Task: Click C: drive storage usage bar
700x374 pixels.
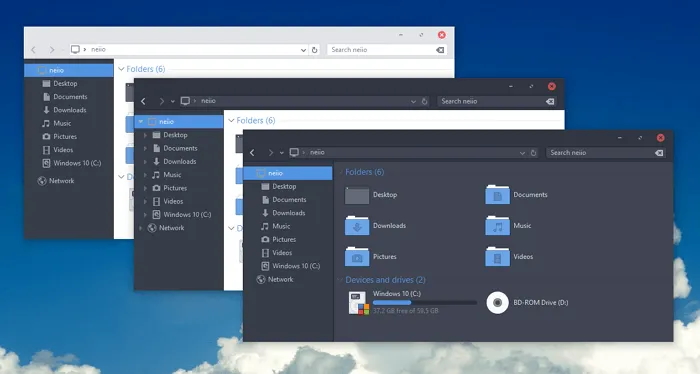Action: pyautogui.click(x=425, y=303)
